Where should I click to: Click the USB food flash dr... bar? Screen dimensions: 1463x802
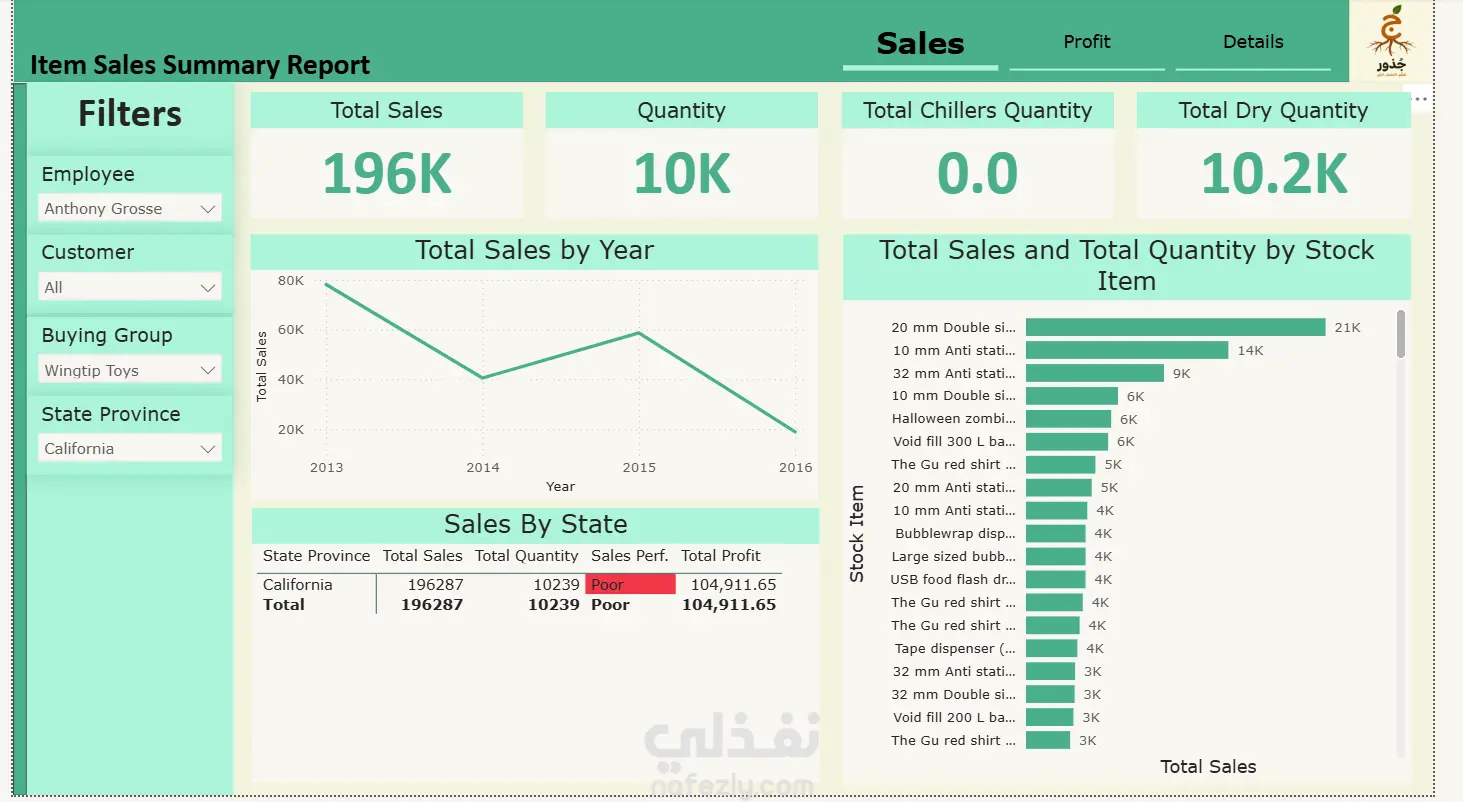click(x=1055, y=580)
